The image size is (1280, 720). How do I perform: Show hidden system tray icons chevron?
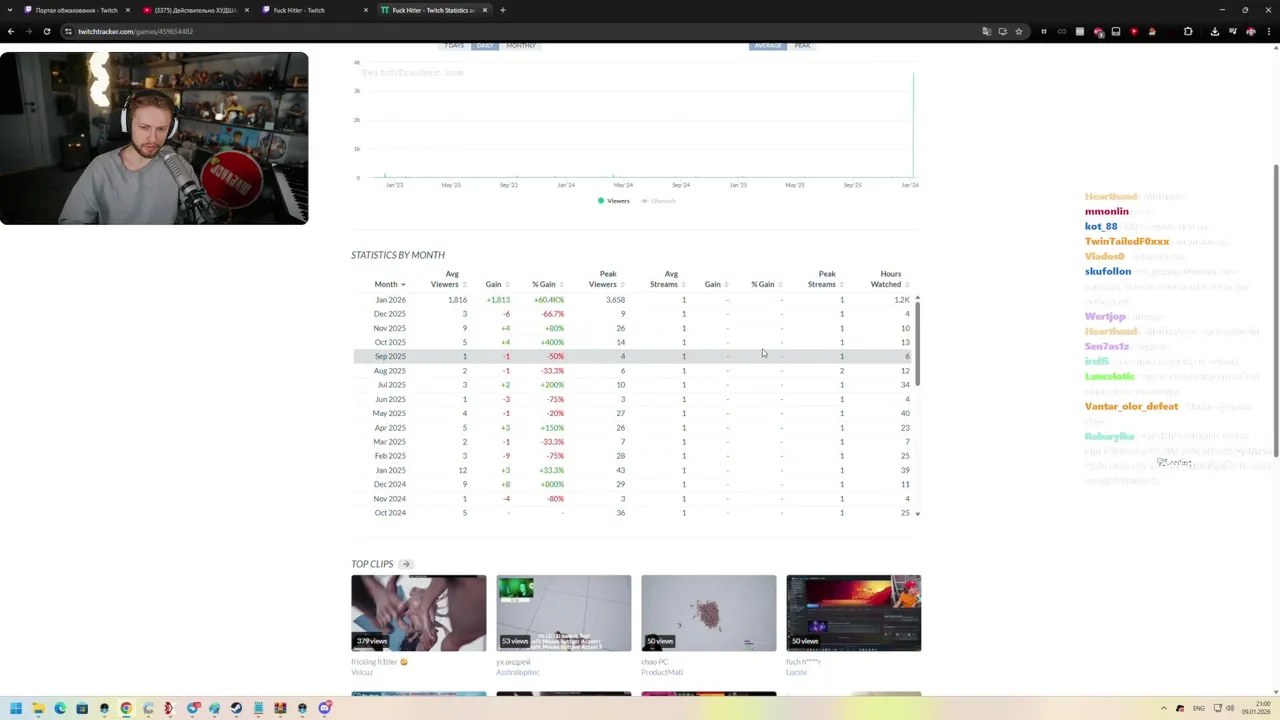[x=1164, y=708]
